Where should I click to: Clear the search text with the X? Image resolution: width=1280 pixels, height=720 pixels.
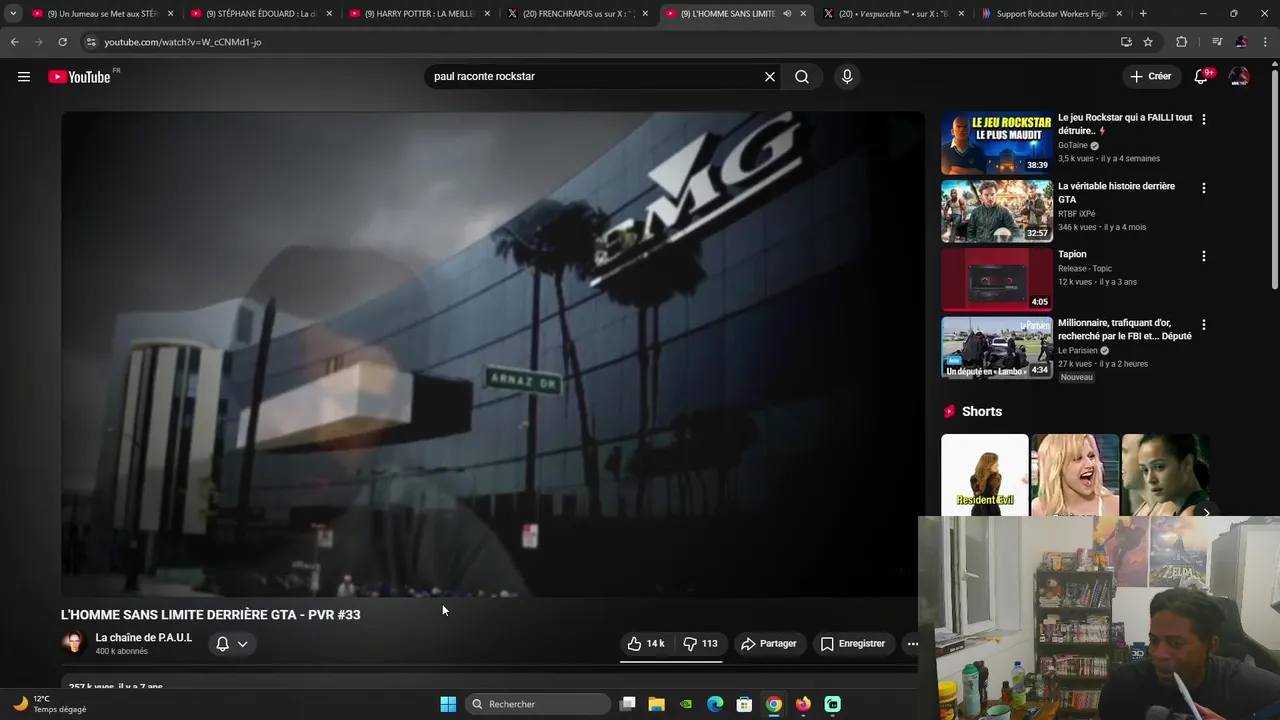[x=770, y=77]
